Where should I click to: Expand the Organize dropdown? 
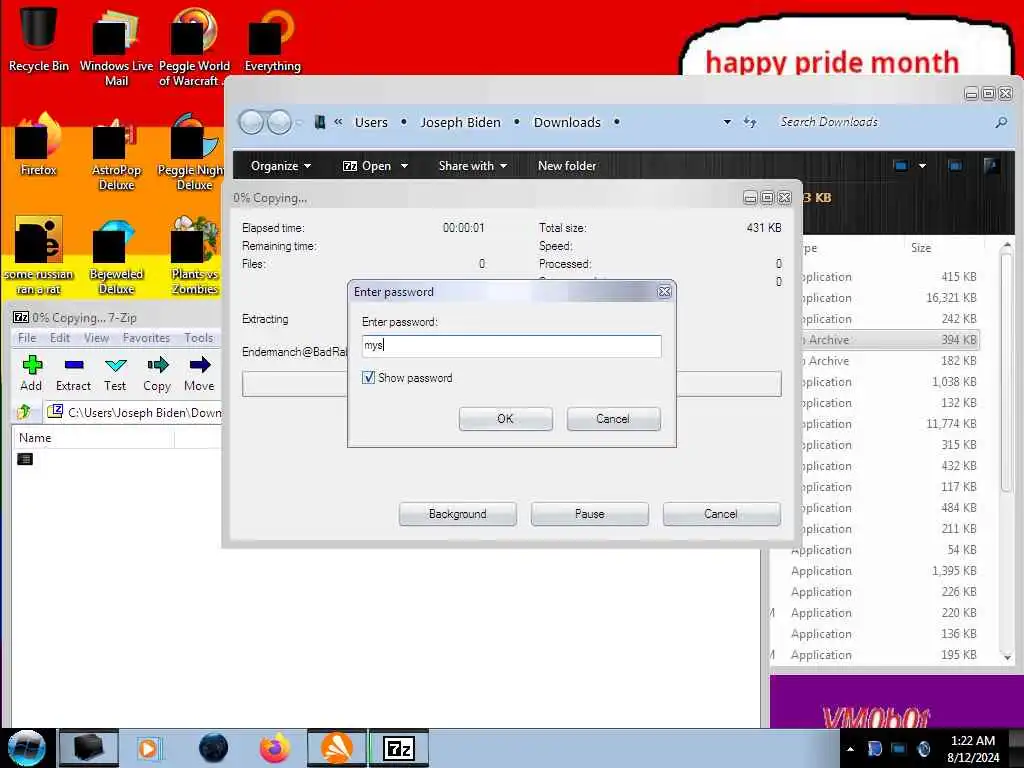(x=281, y=166)
